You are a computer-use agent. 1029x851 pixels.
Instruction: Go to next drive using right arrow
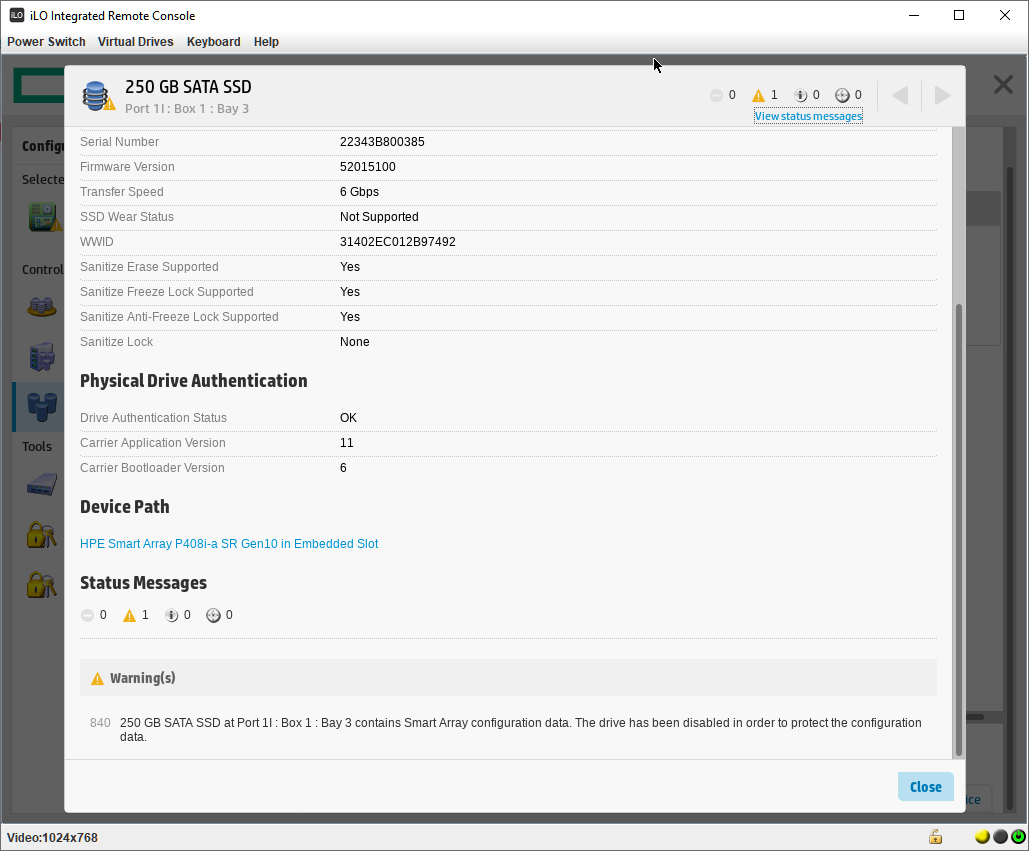coord(942,96)
